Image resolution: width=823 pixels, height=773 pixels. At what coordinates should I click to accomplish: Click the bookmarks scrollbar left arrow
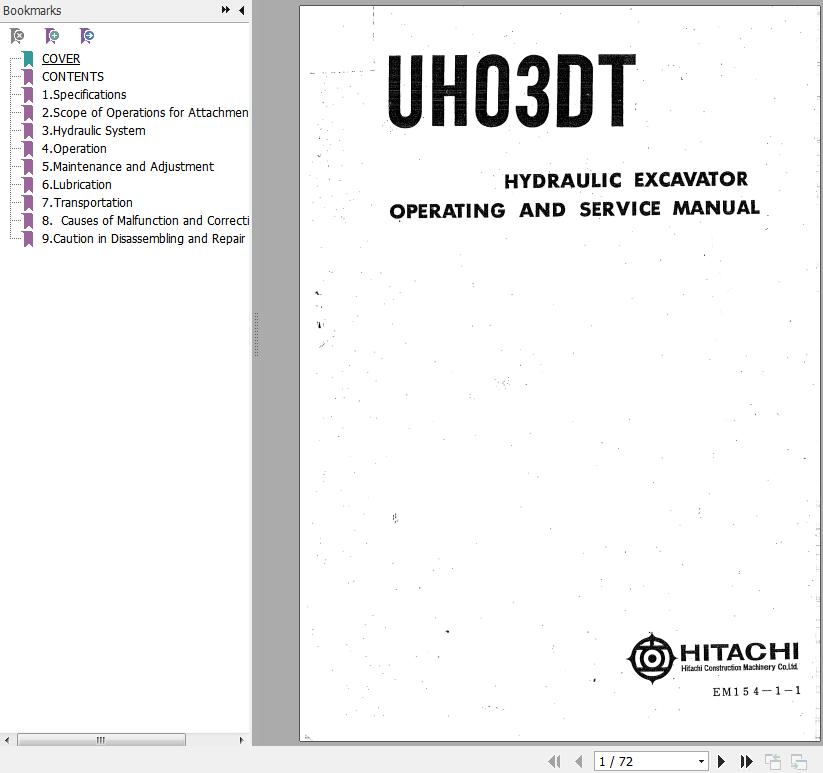pyautogui.click(x=7, y=740)
